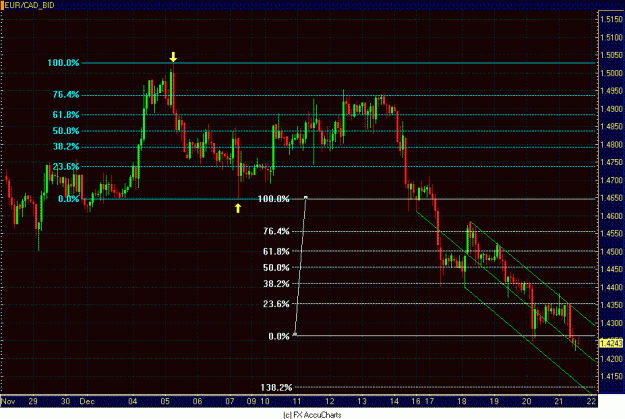
Task: Click the 30 date axis label
Action: (x=66, y=401)
